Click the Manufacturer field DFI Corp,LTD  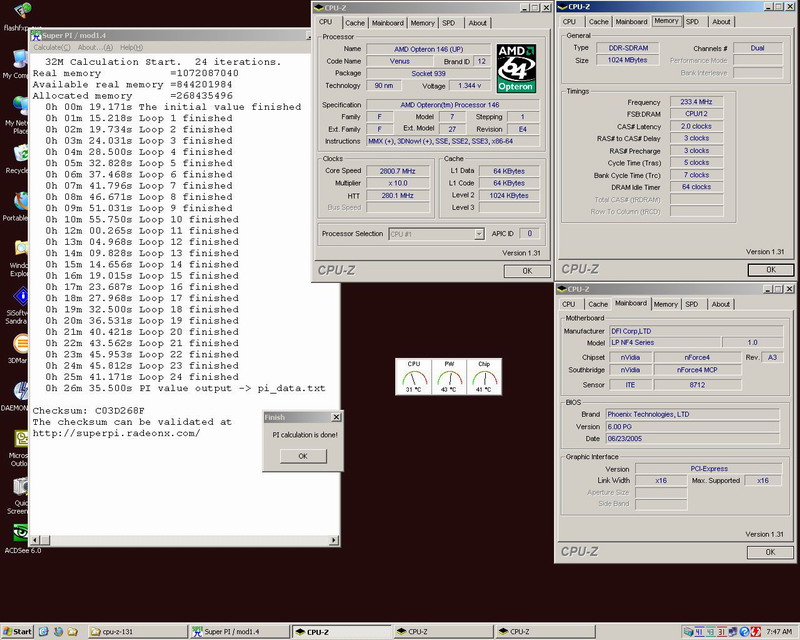click(x=696, y=331)
